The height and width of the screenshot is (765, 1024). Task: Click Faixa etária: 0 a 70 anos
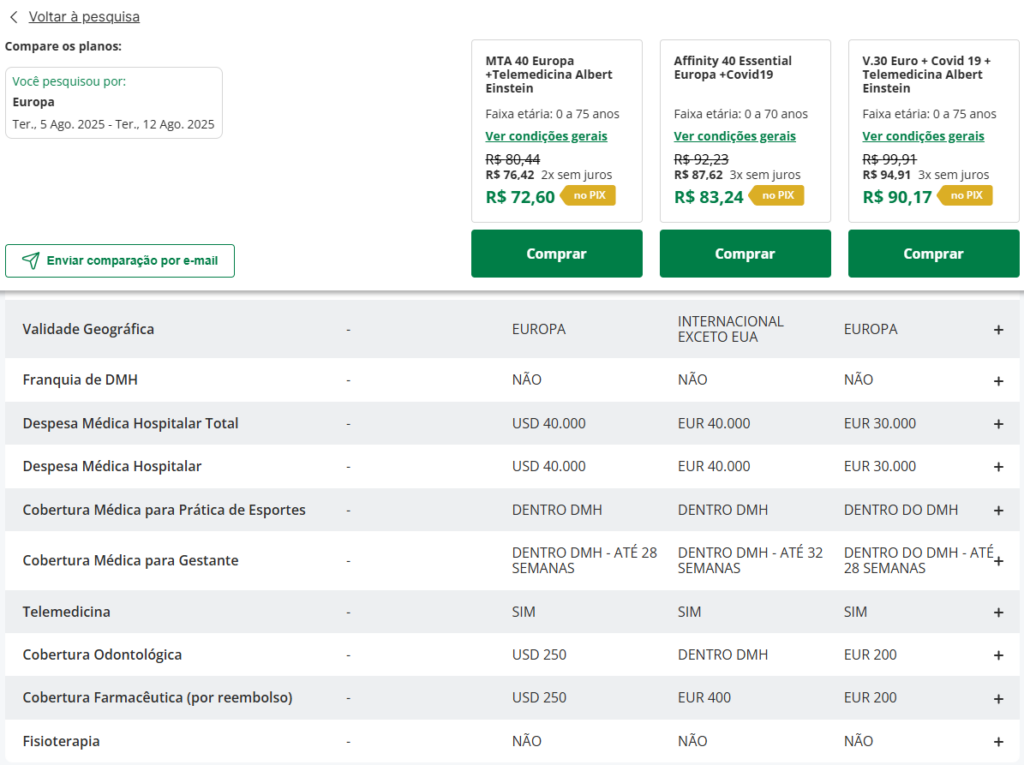pyautogui.click(x=741, y=114)
